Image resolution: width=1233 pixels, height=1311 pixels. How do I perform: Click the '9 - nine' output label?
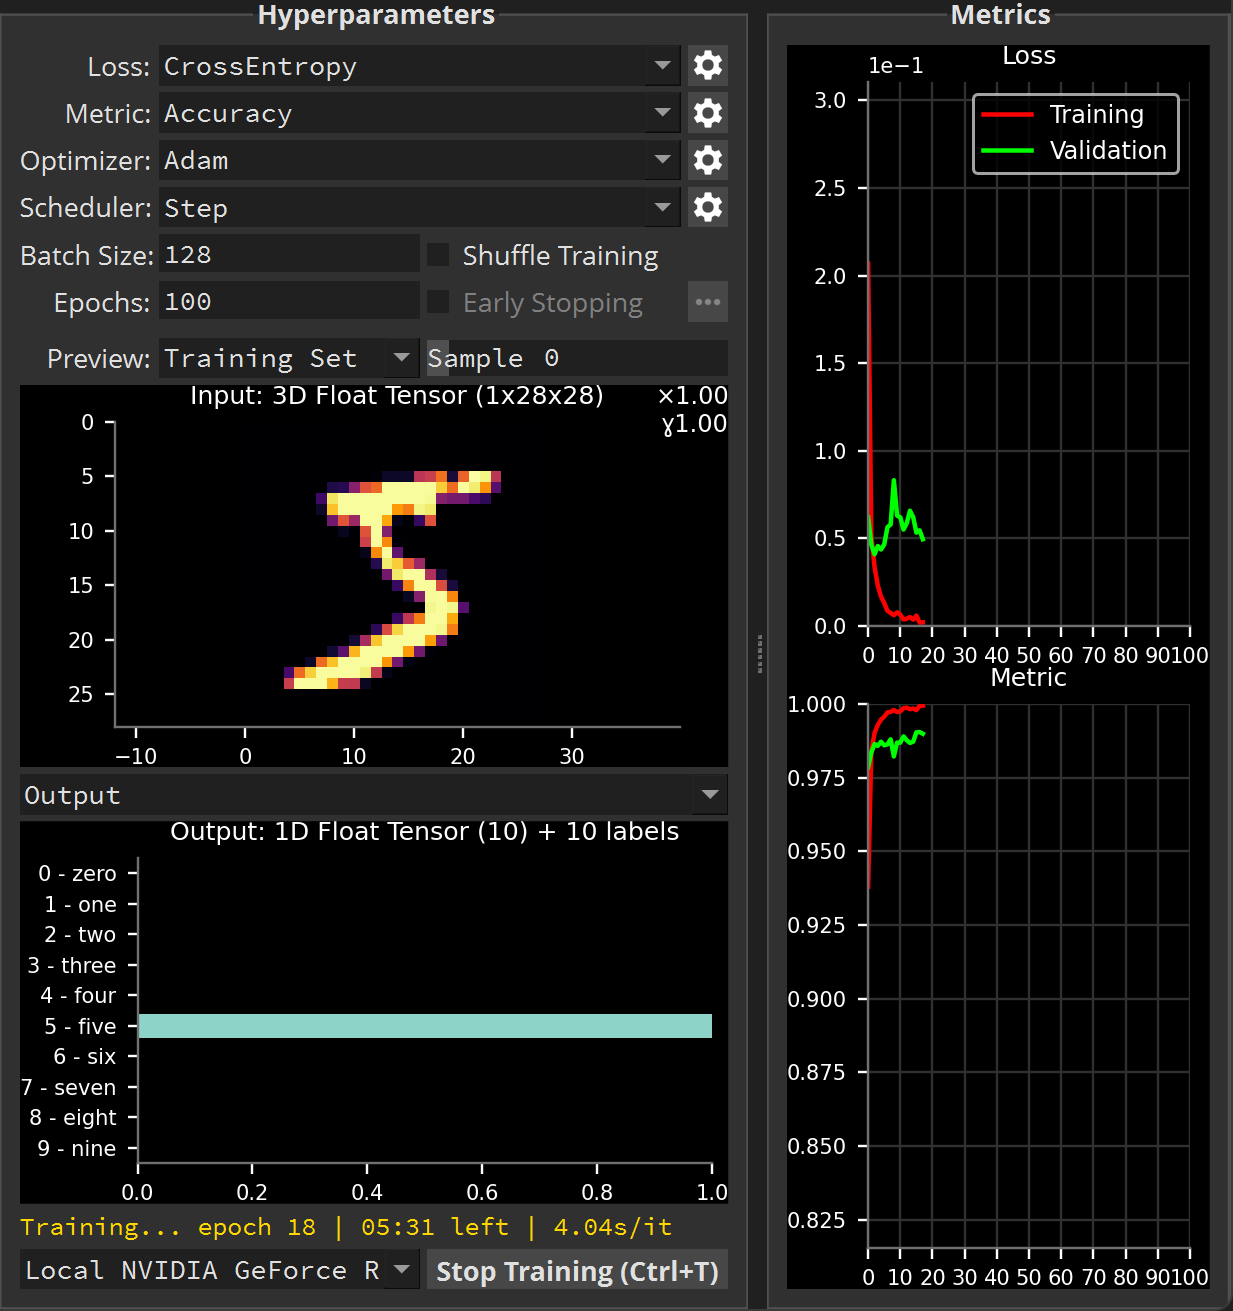(77, 1148)
